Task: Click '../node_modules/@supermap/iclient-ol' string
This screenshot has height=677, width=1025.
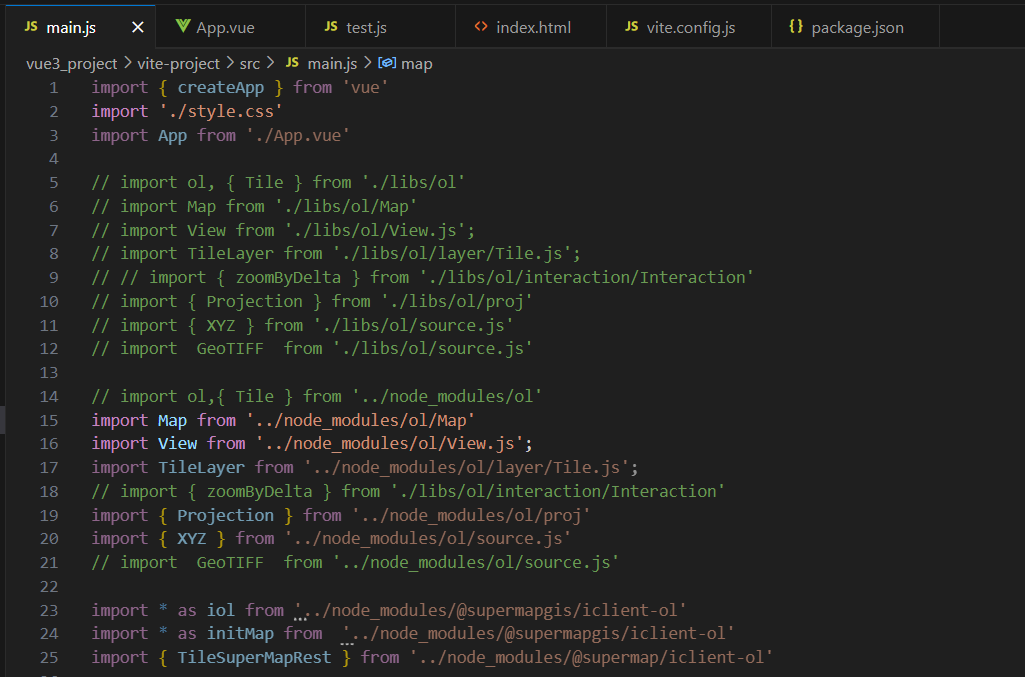Action: coord(591,657)
